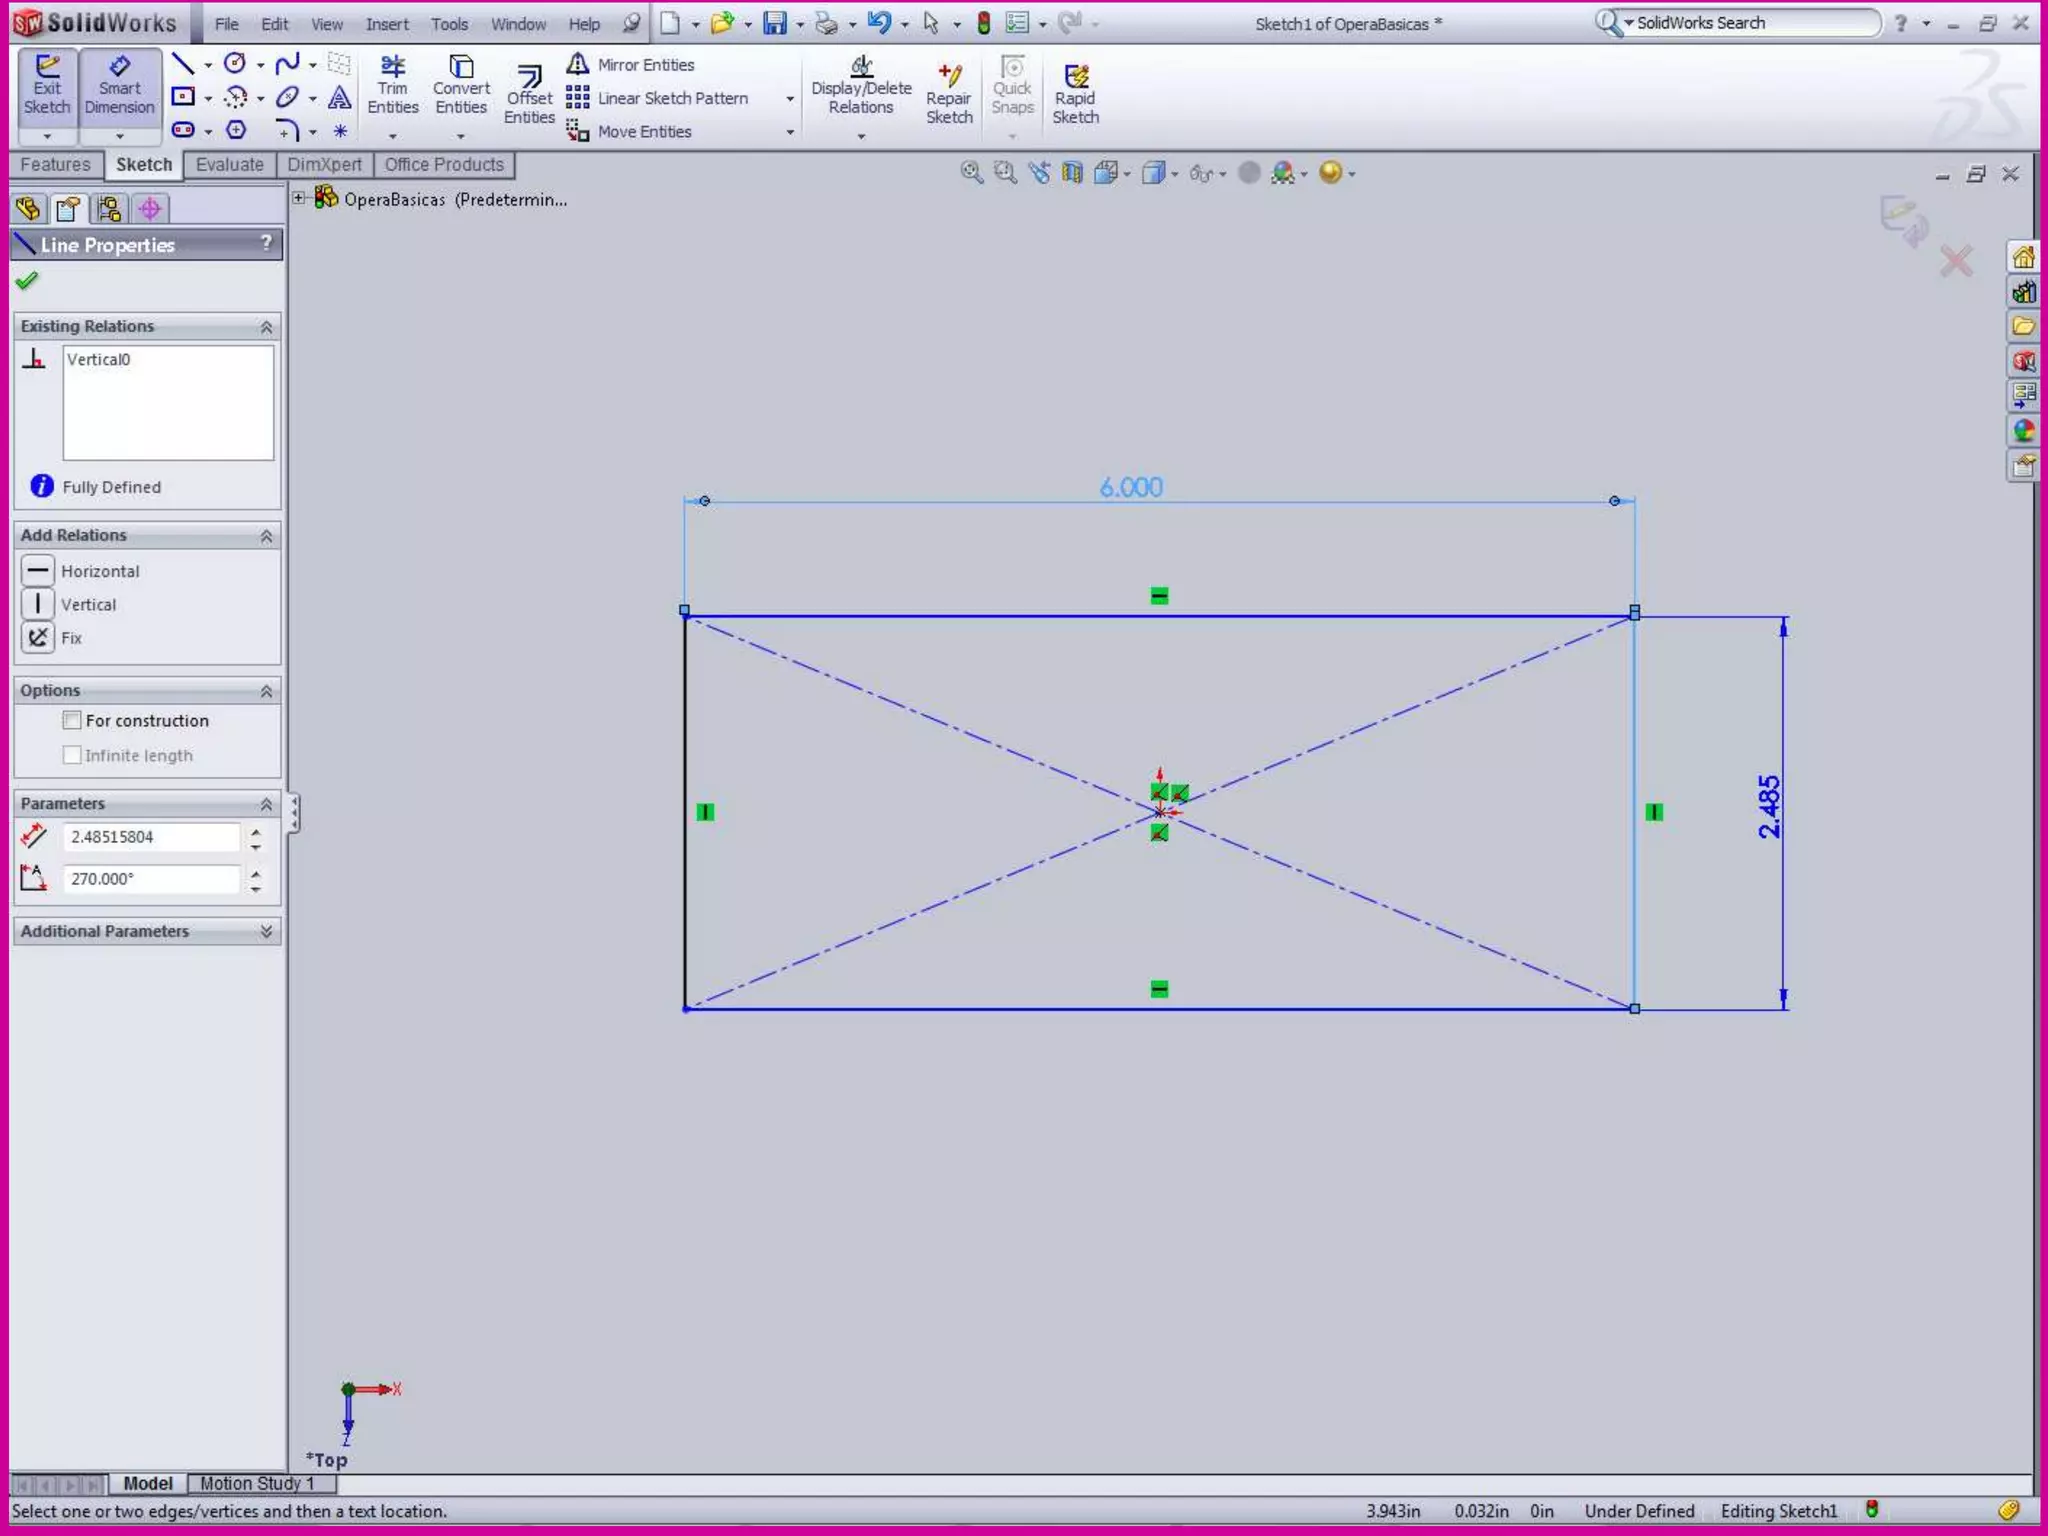Click the line length parameter field
The height and width of the screenshot is (1536, 2048).
pyautogui.click(x=152, y=837)
